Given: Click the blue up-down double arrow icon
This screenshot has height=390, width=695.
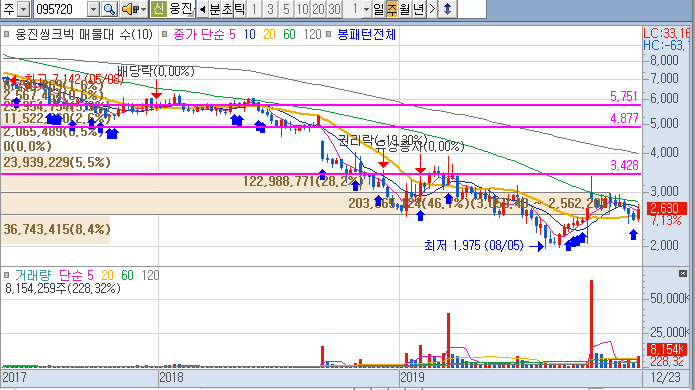Looking at the screenshot, I should pyautogui.click(x=447, y=9).
